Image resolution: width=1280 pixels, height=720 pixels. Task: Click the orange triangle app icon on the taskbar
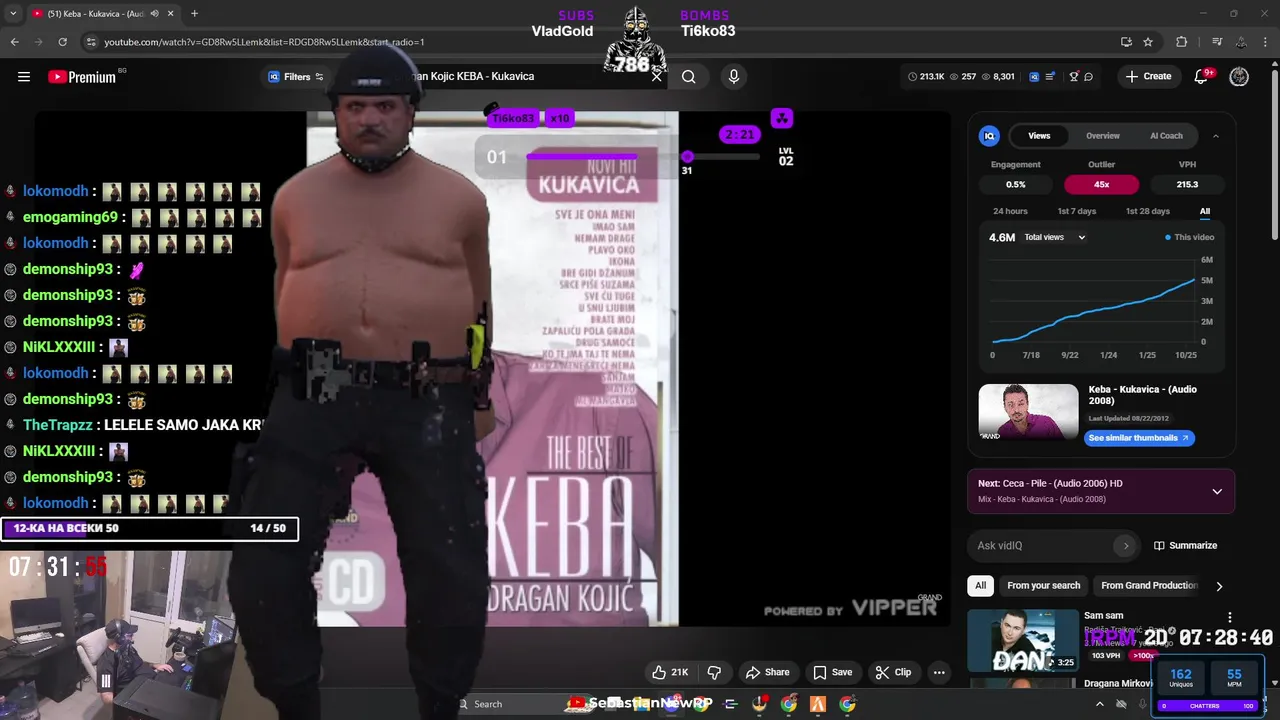click(818, 704)
